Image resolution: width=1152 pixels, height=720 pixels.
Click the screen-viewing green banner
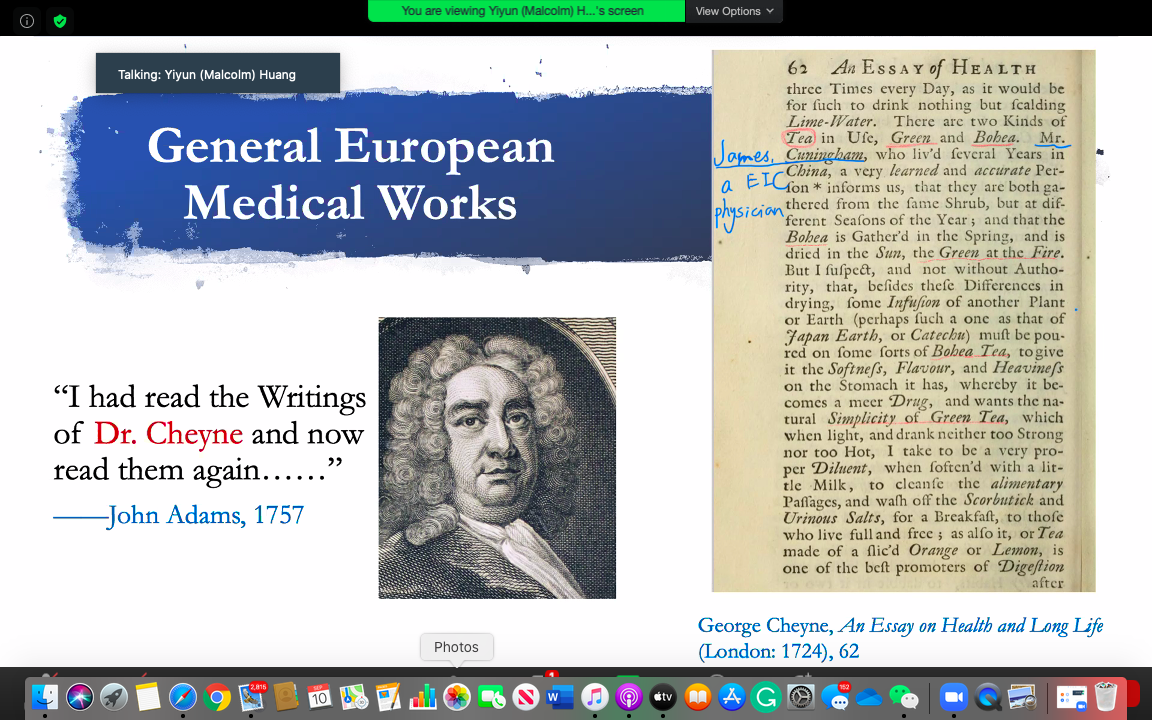coord(526,11)
